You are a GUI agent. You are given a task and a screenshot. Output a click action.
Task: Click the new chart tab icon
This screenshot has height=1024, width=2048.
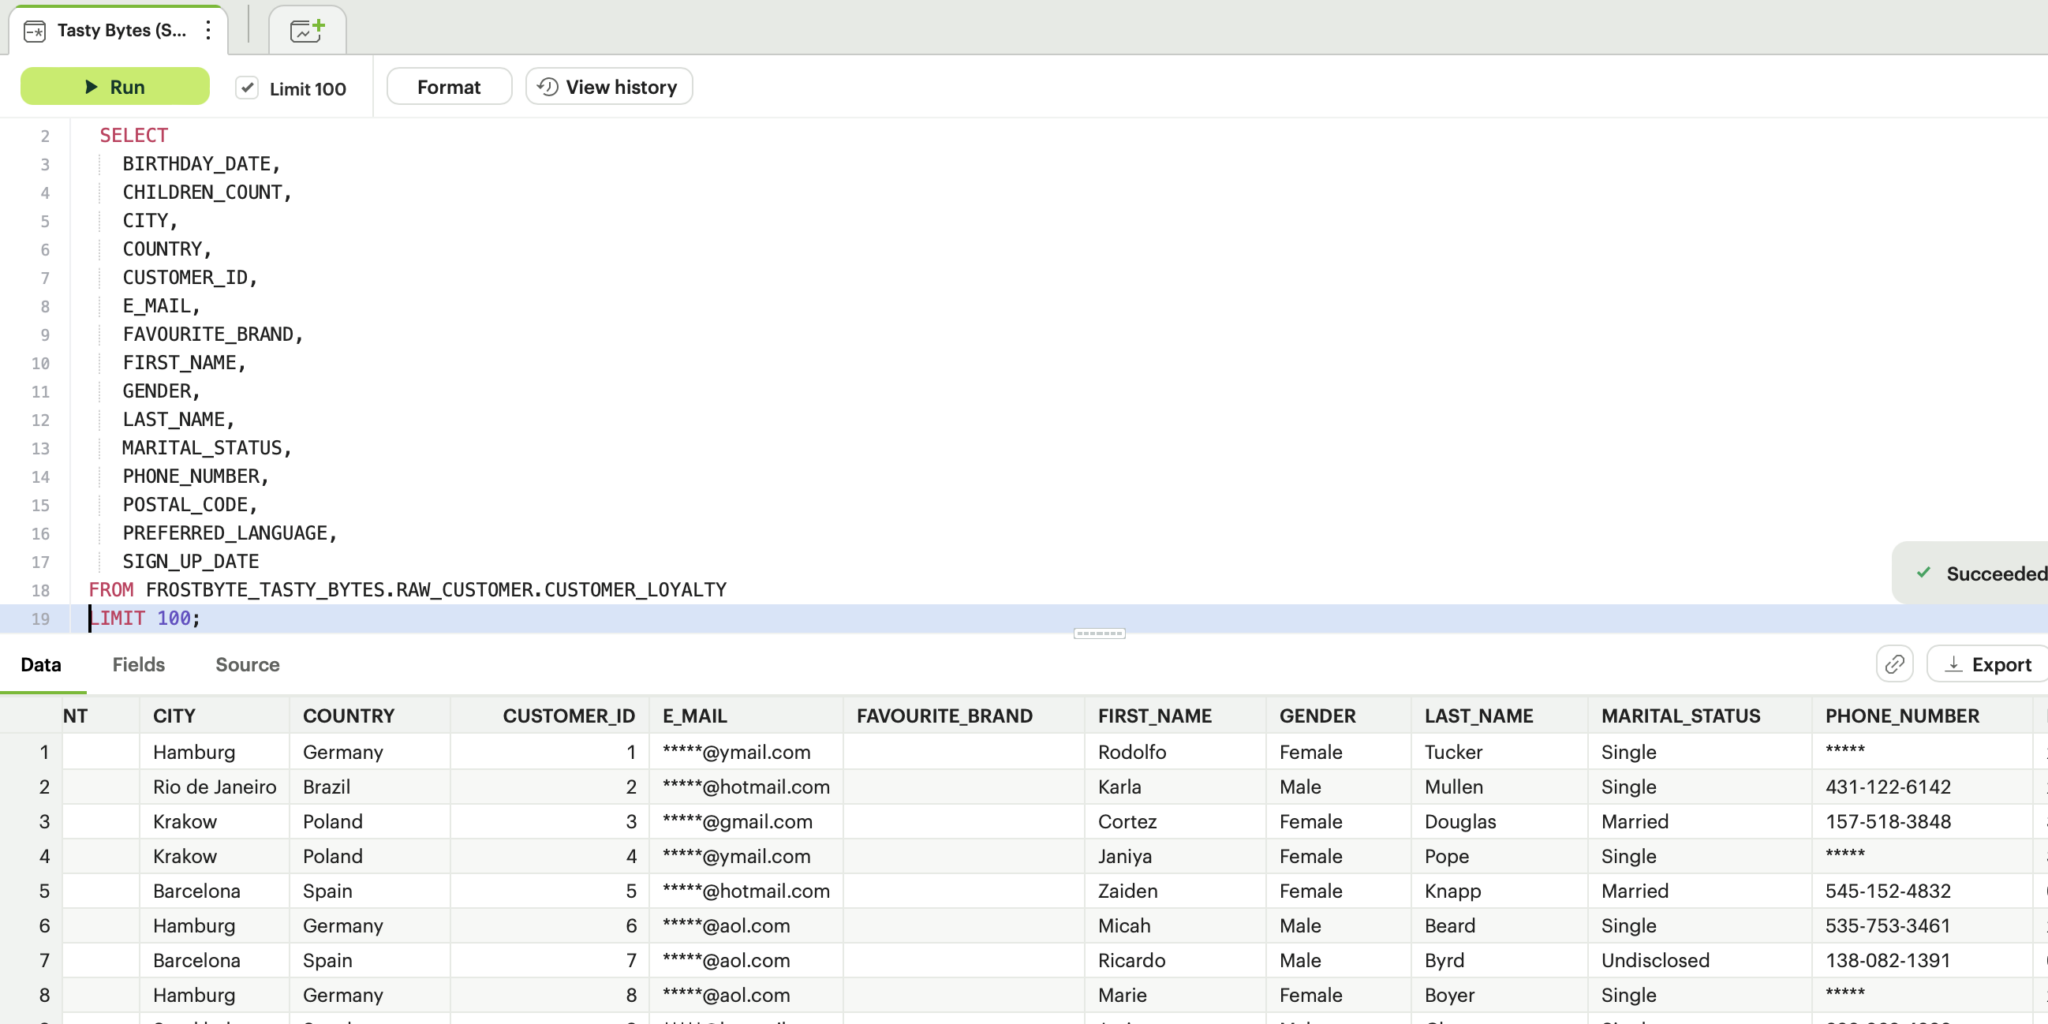pos(307,30)
